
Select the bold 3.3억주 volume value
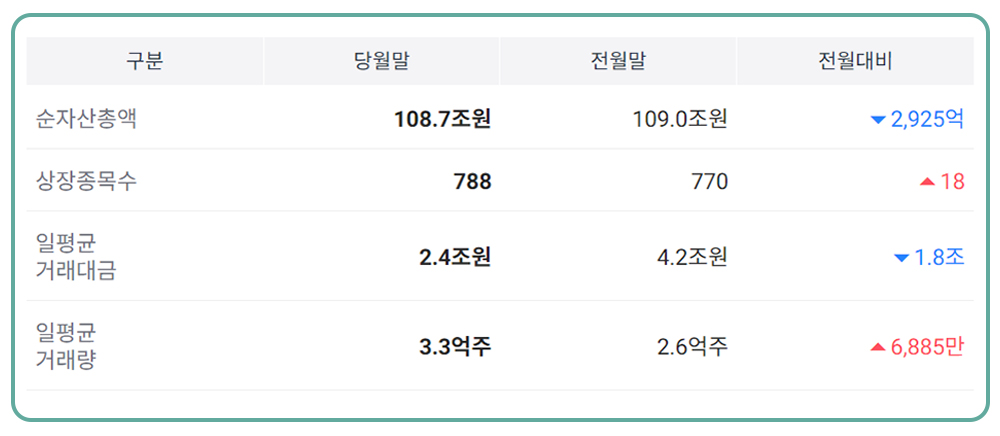pyautogui.click(x=455, y=347)
